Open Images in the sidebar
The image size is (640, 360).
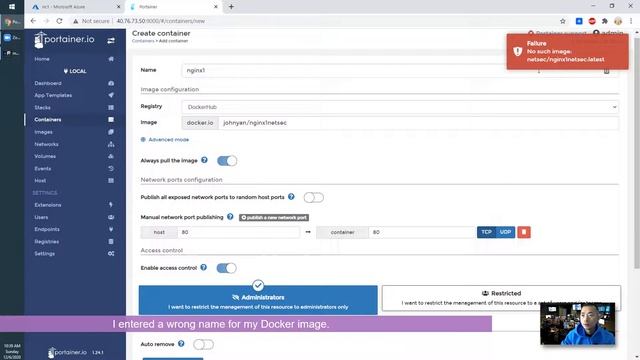[43, 132]
